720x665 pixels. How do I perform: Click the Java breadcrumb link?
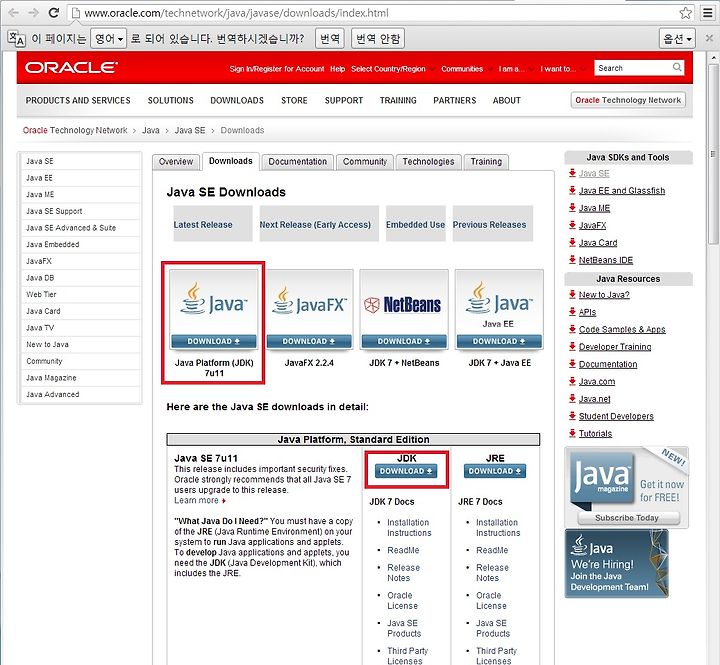151,130
